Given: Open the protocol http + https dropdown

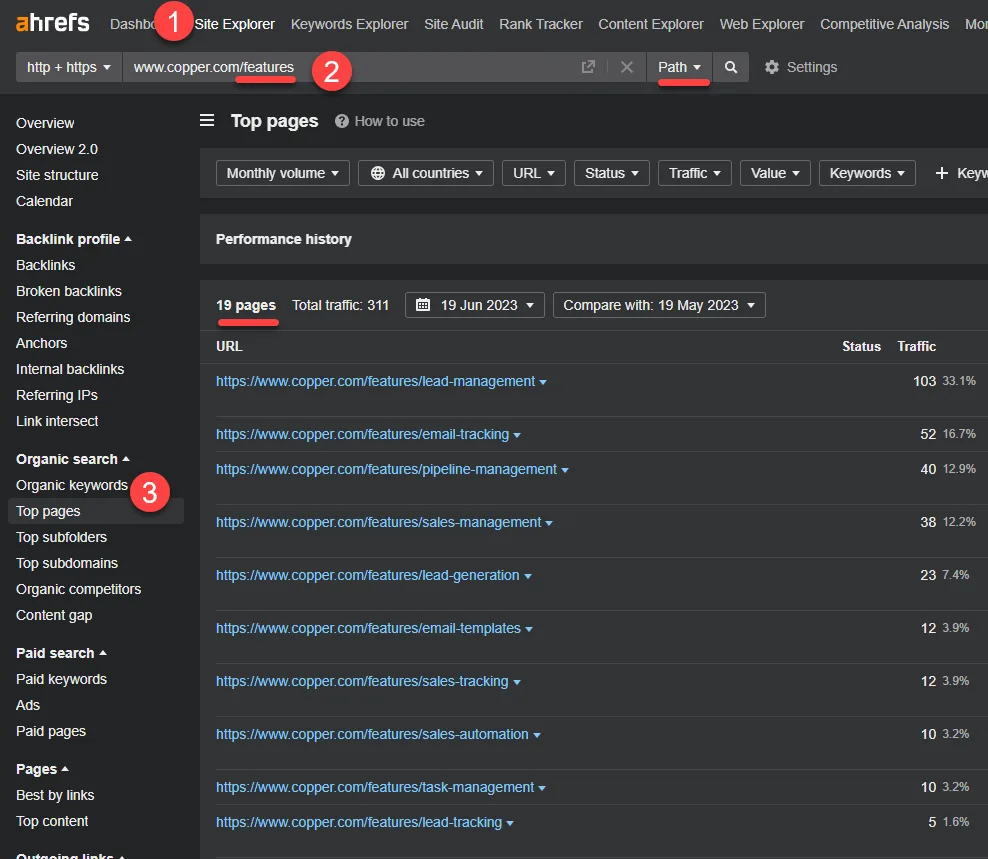Looking at the screenshot, I should coord(69,67).
